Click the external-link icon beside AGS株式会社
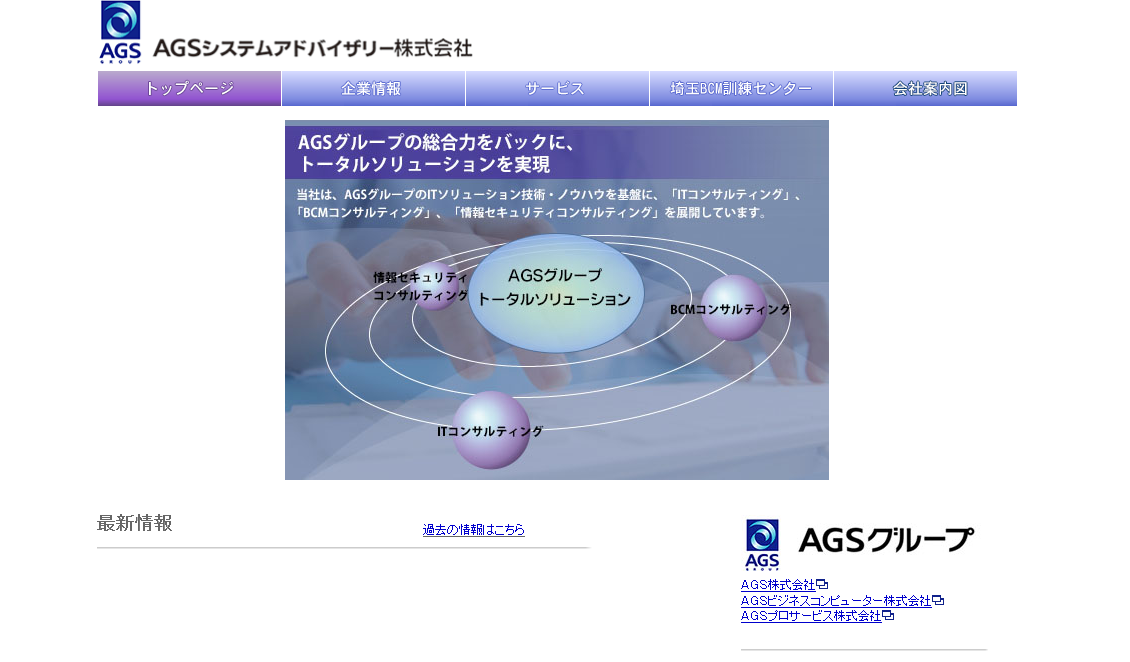The height and width of the screenshot is (662, 1130). [822, 584]
